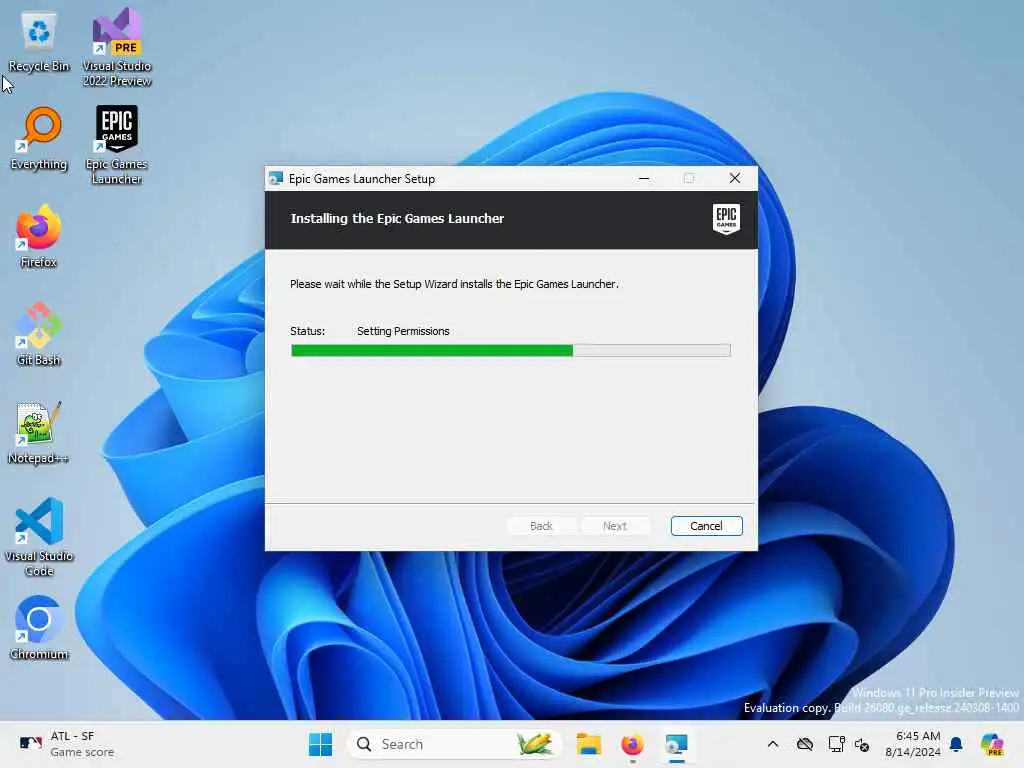This screenshot has width=1024, height=768.
Task: Show hidden system tray icons
Action: [773, 744]
